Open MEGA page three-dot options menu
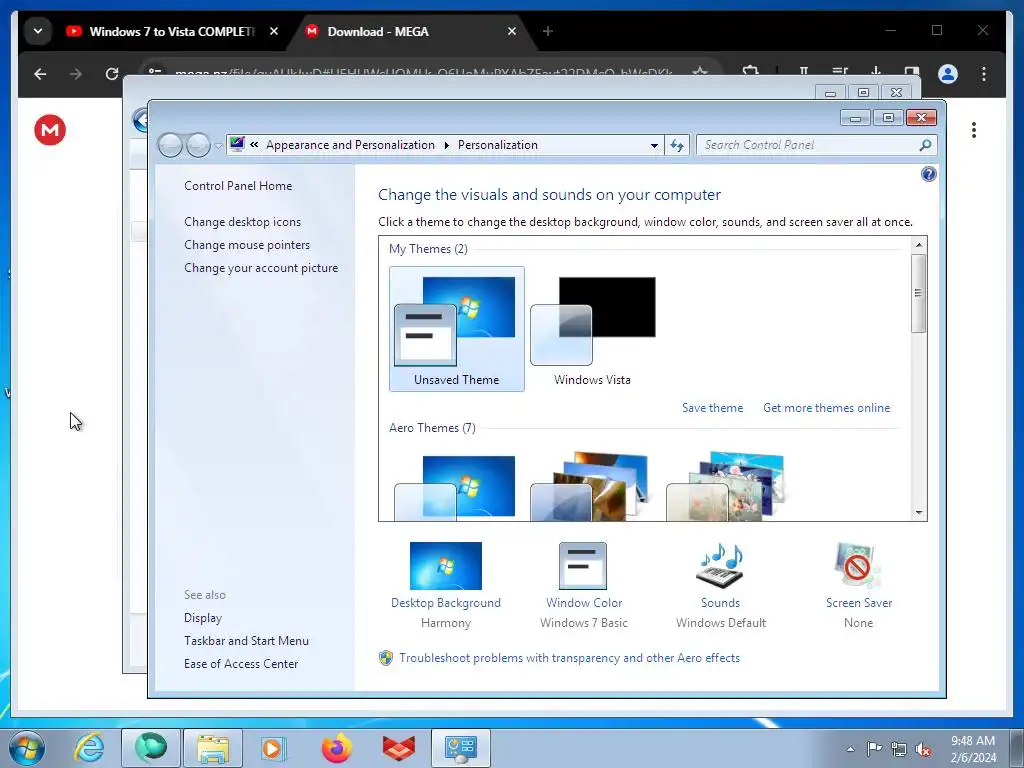The image size is (1024, 768). (973, 130)
